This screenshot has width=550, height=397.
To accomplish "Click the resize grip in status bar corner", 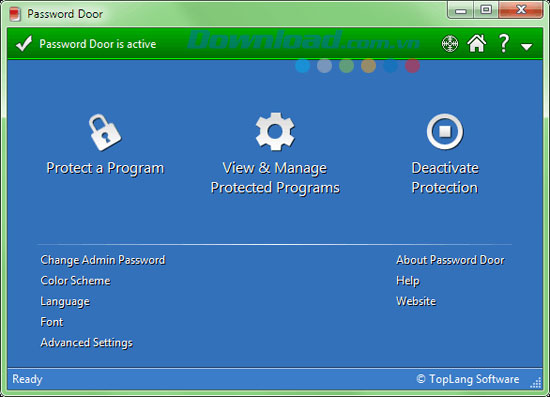I will click(536, 383).
